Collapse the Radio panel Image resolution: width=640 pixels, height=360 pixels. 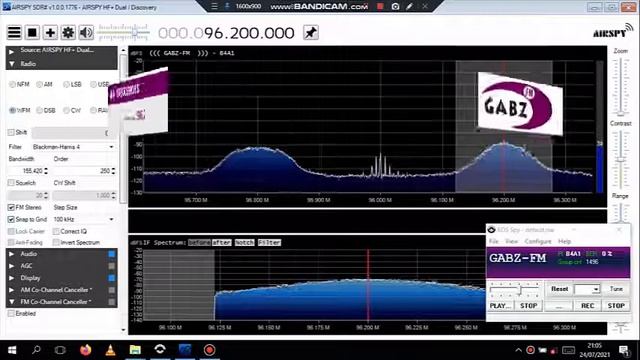pos(11,64)
